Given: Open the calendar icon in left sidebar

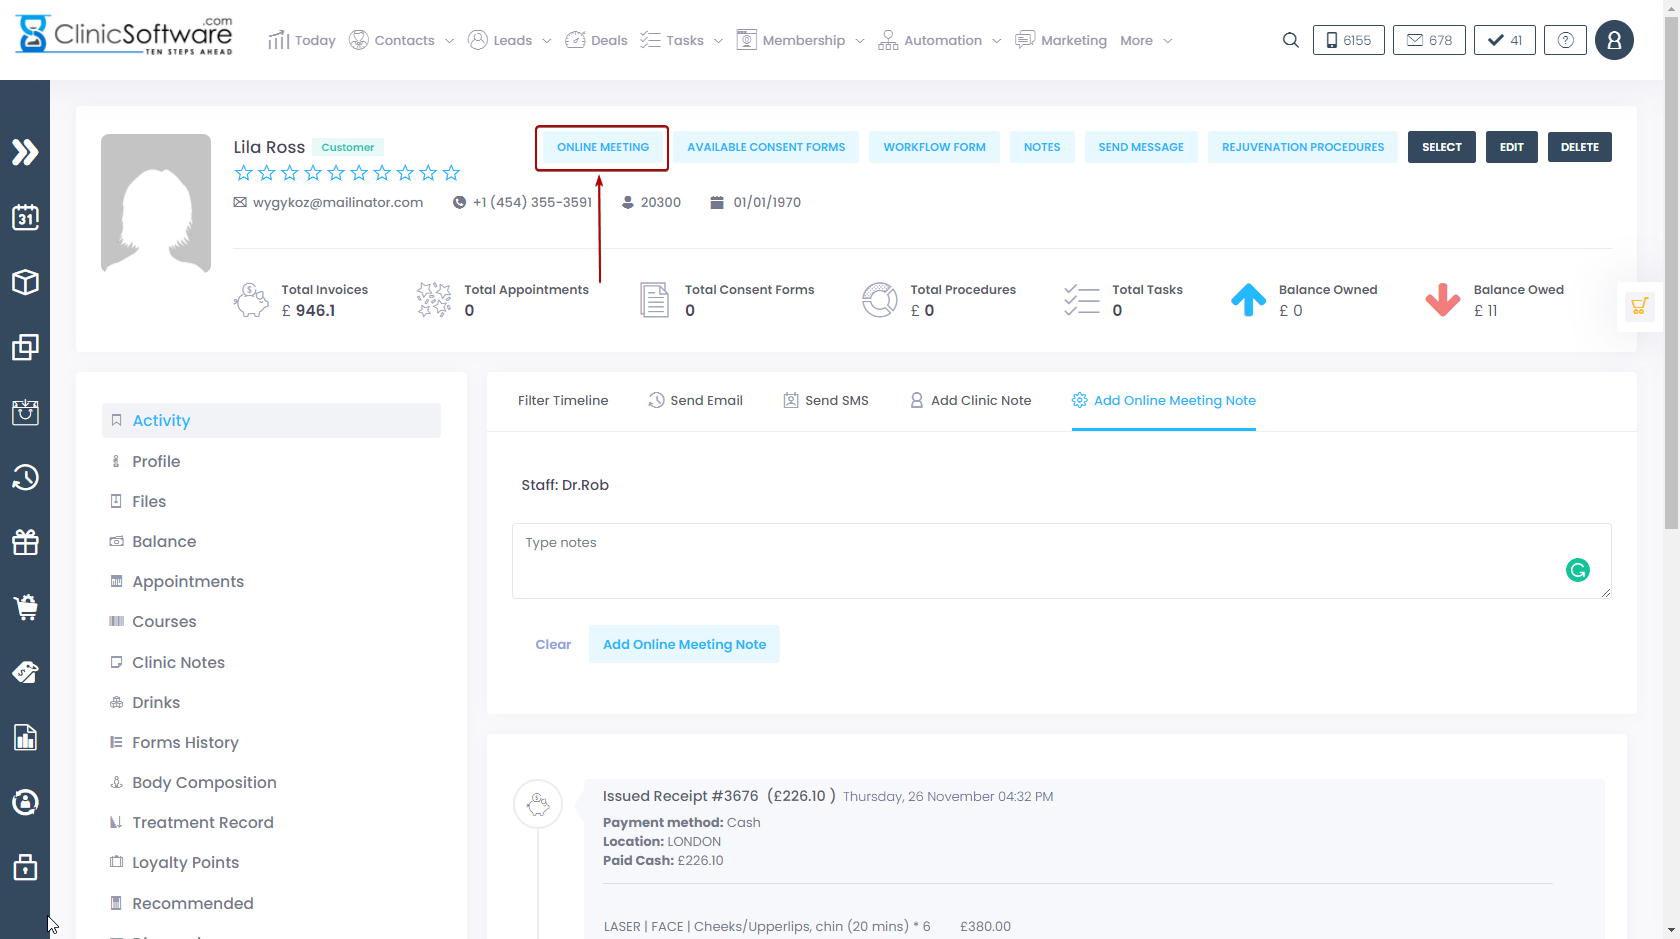Looking at the screenshot, I should (25, 217).
